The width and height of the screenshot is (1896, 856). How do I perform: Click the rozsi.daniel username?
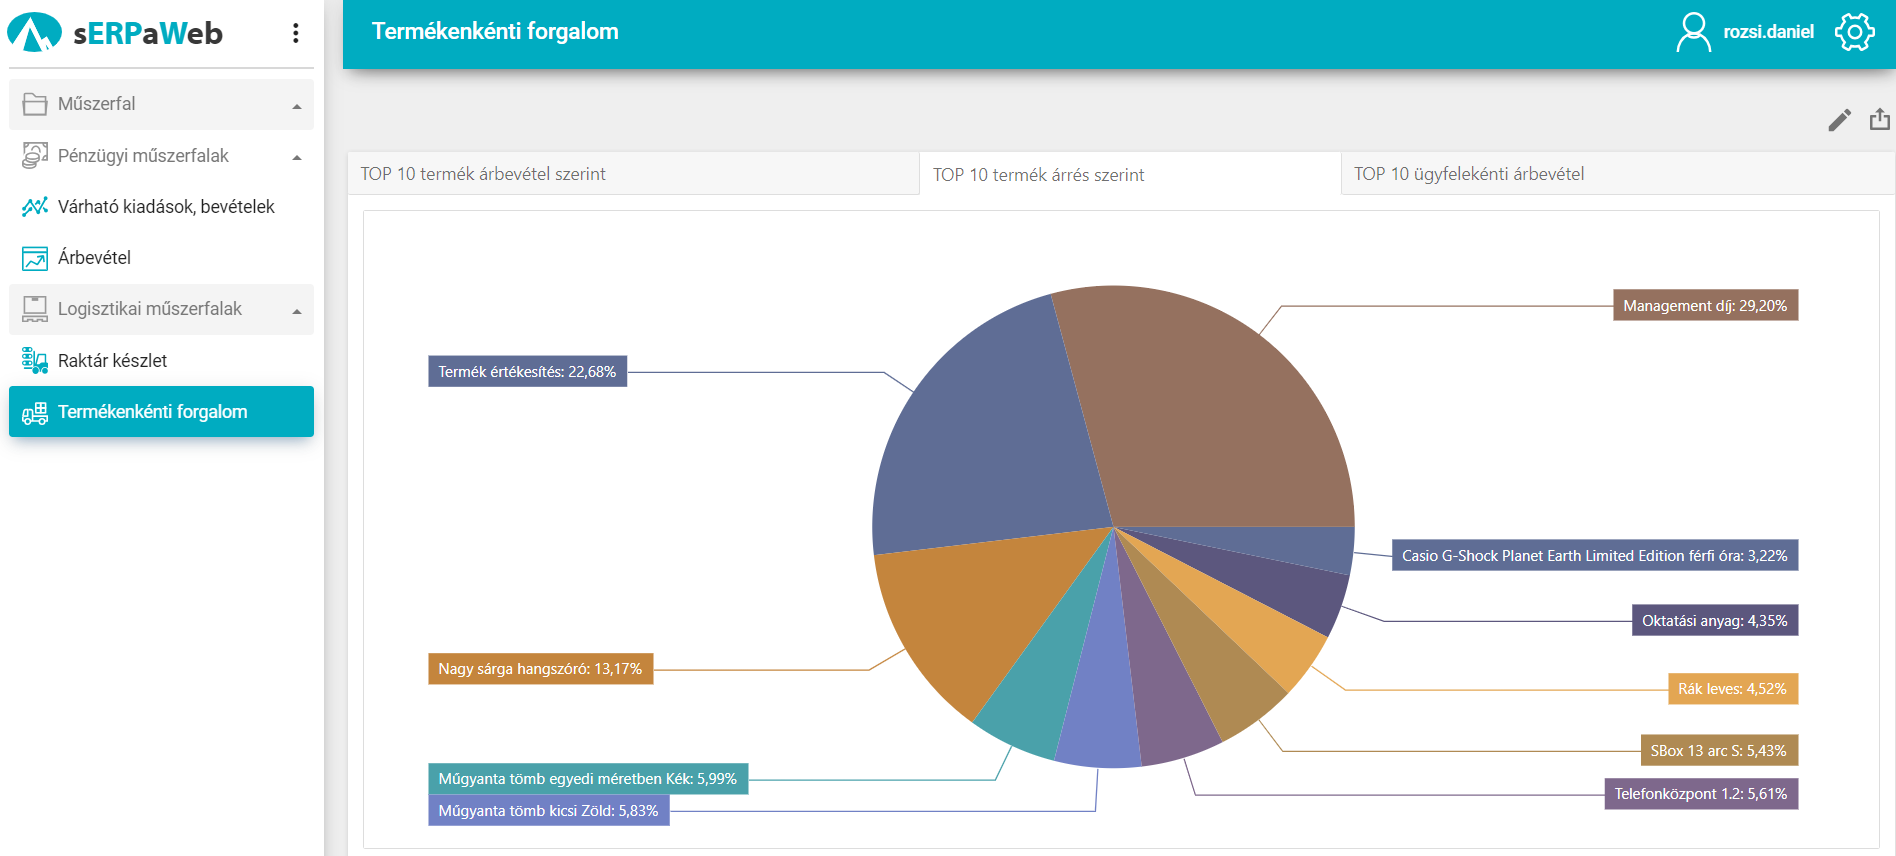tap(1768, 32)
